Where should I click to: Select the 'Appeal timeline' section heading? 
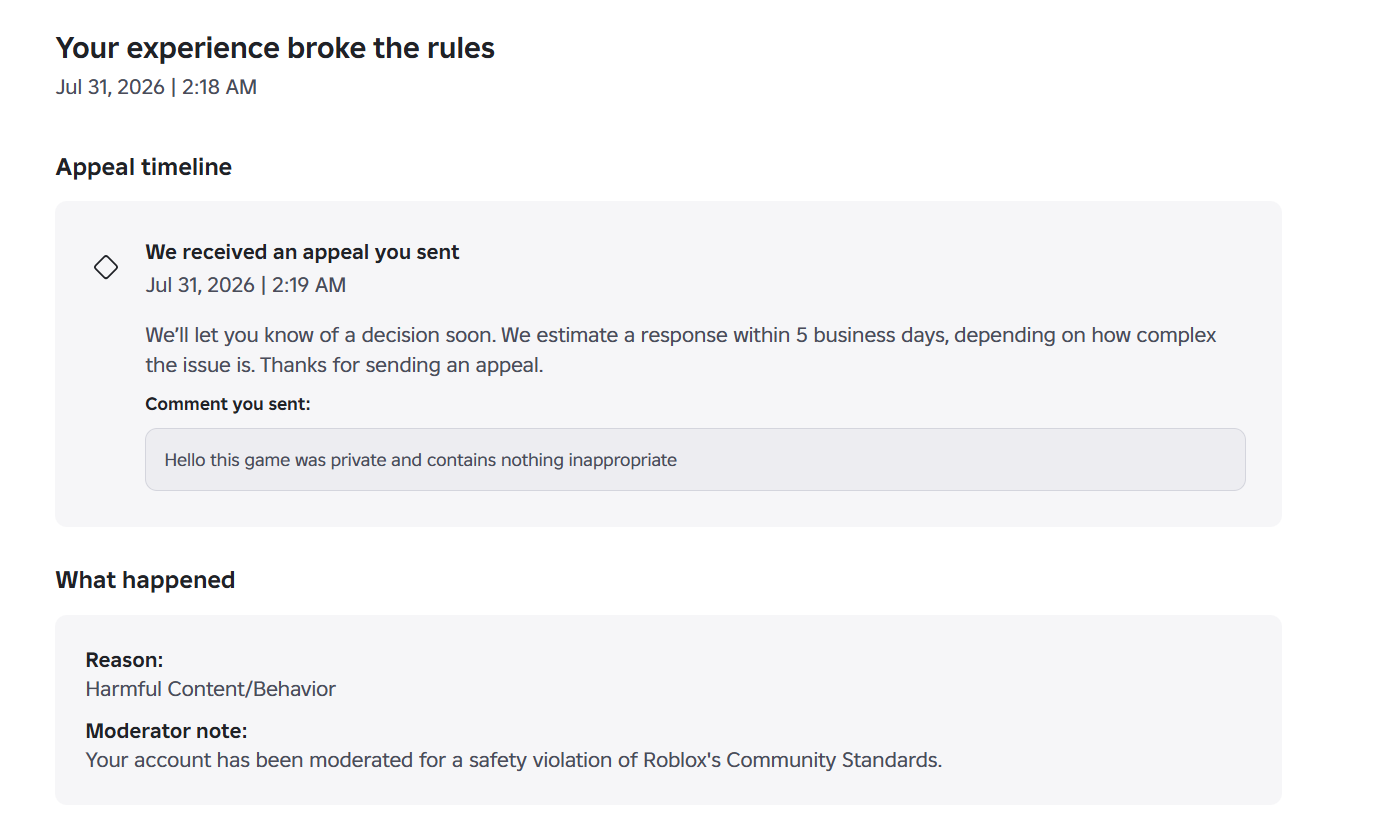[x=144, y=167]
